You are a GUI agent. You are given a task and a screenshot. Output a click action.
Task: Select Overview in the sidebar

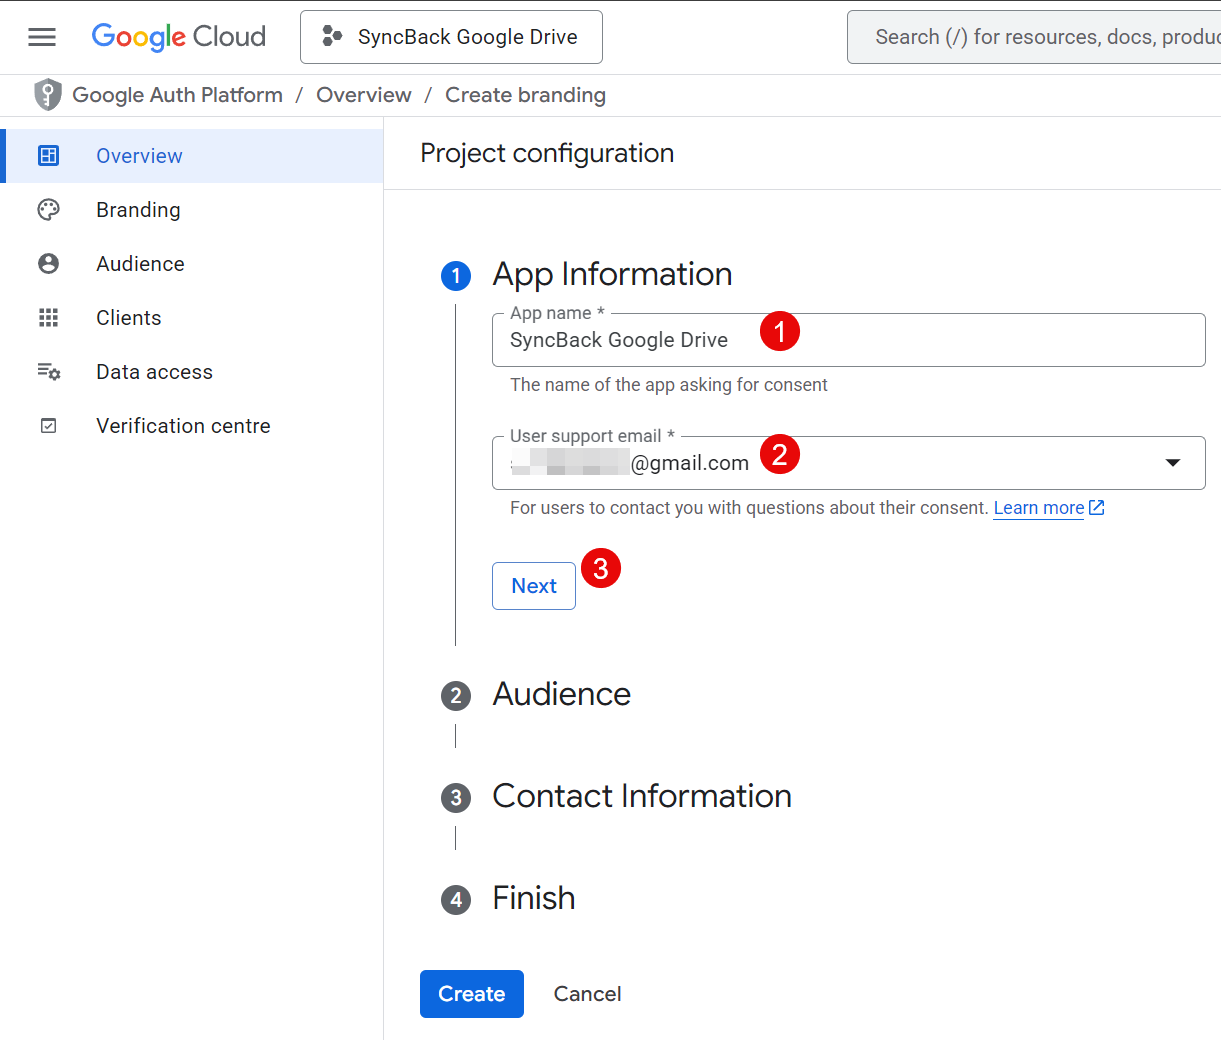[x=194, y=156]
